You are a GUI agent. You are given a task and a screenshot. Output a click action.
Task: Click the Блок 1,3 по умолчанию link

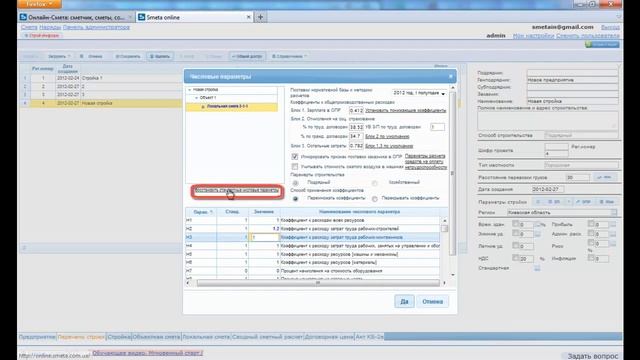389,146
